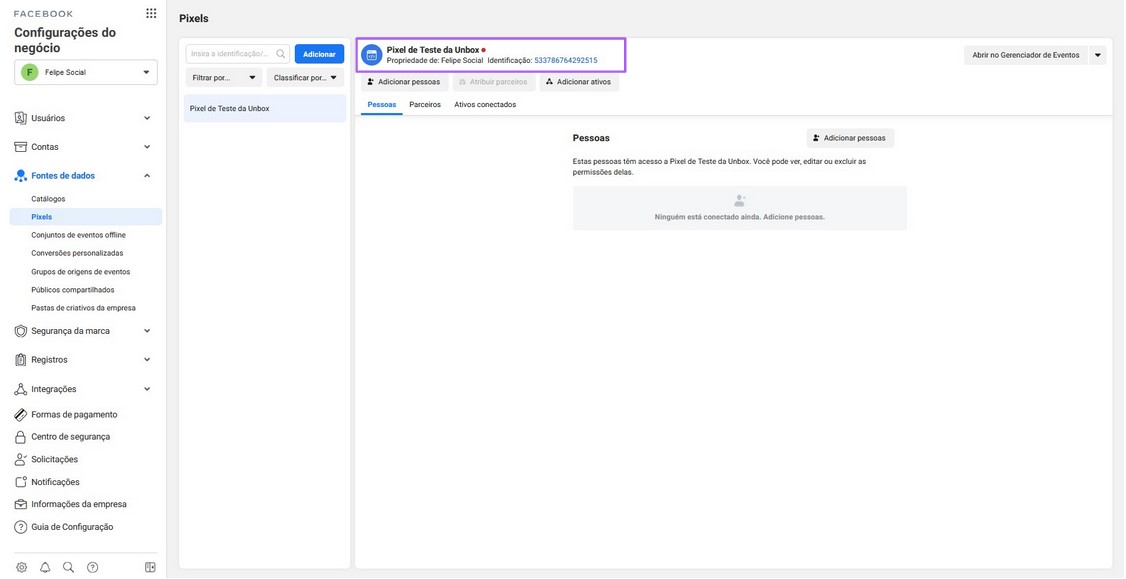The height and width of the screenshot is (579, 1126).
Task: Click the blue pixel icon in header
Action: pyautogui.click(x=371, y=55)
